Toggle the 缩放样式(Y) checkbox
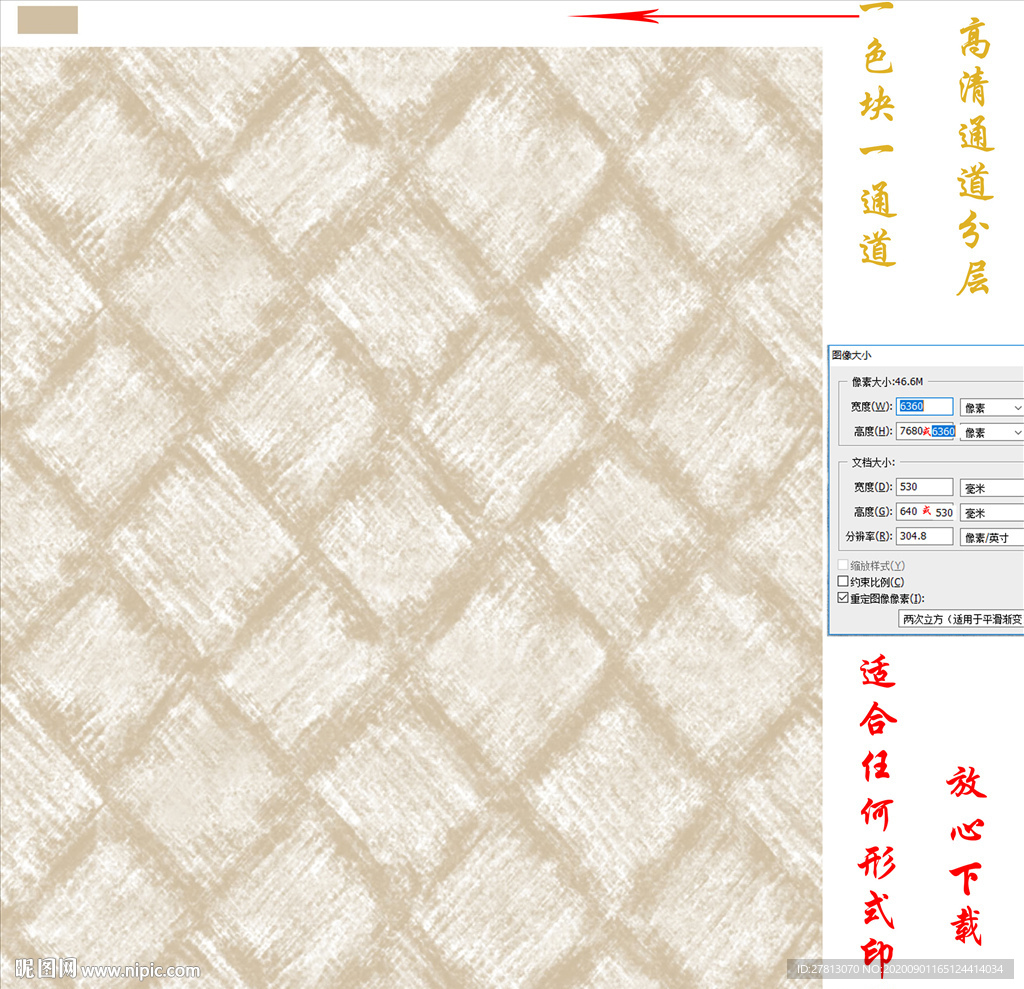 point(843,565)
